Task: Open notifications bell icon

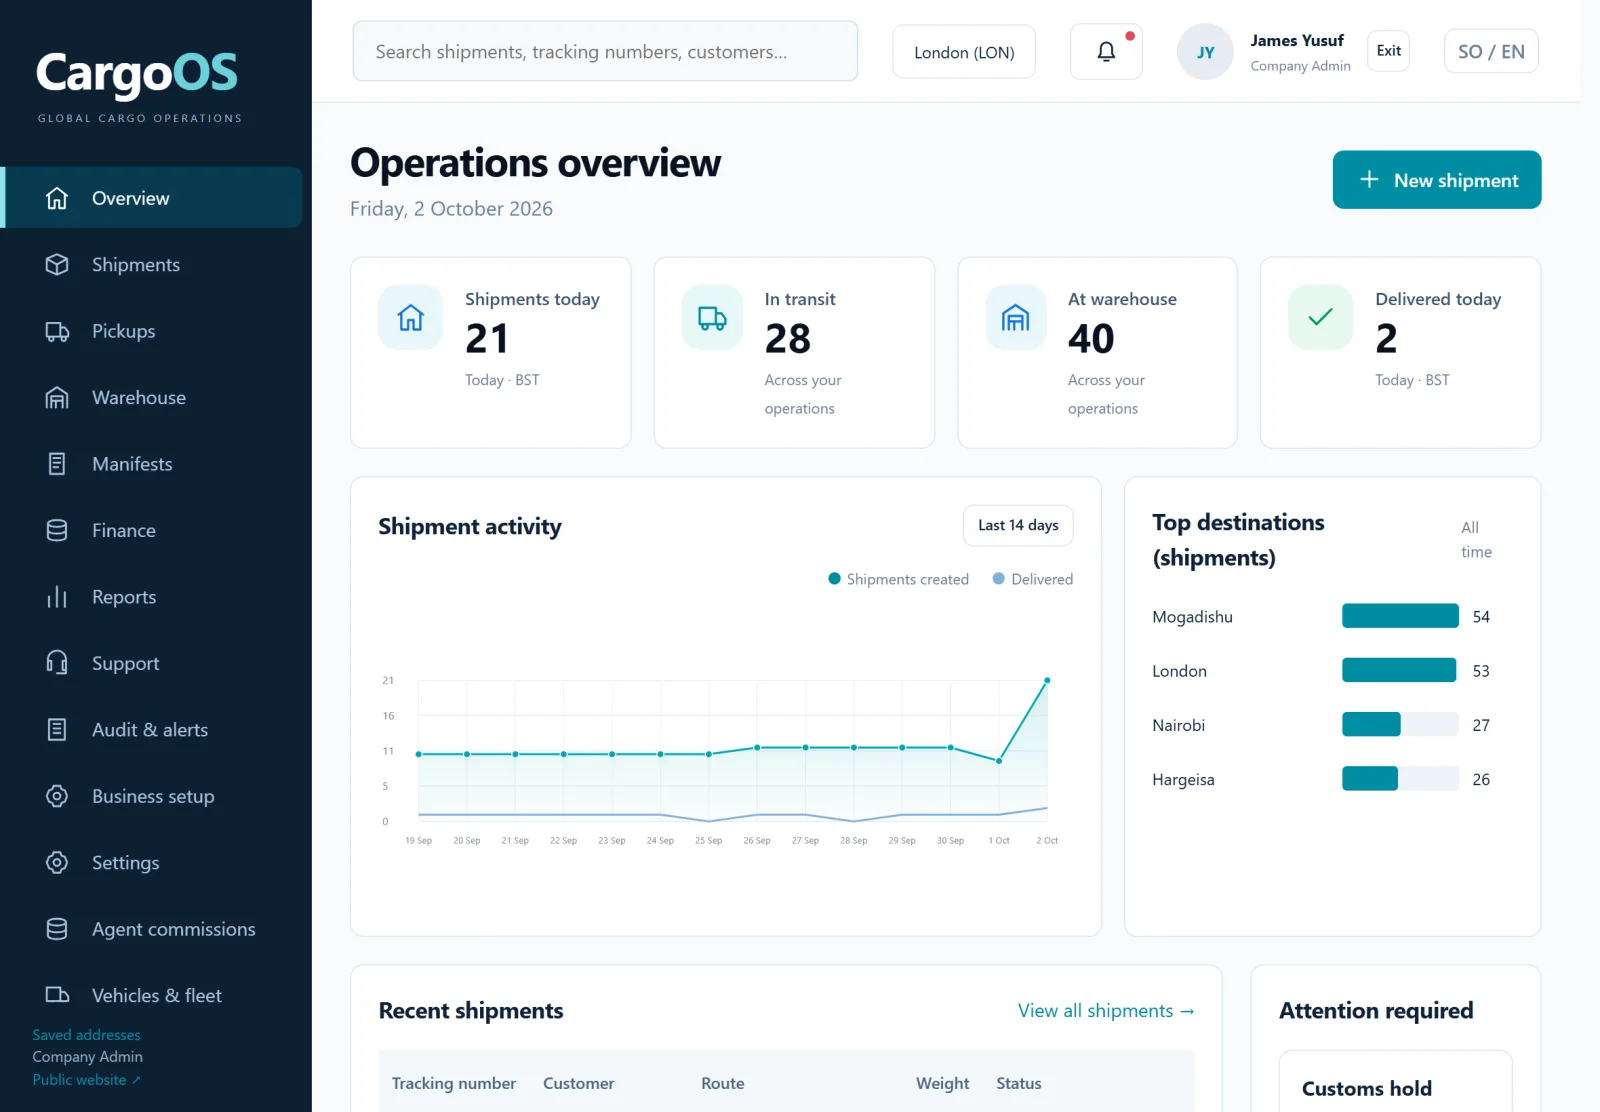Action: (x=1106, y=51)
